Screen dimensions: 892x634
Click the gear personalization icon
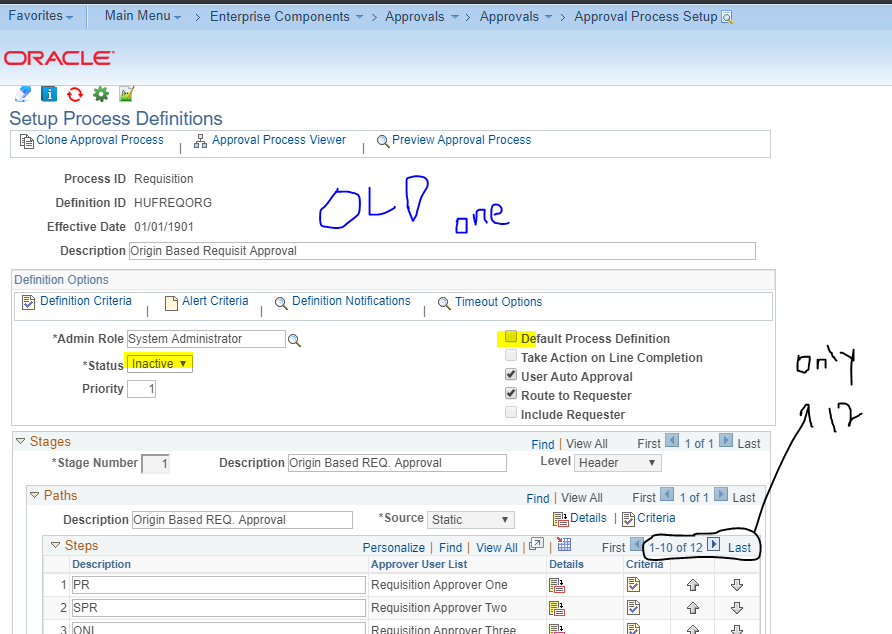coord(100,93)
